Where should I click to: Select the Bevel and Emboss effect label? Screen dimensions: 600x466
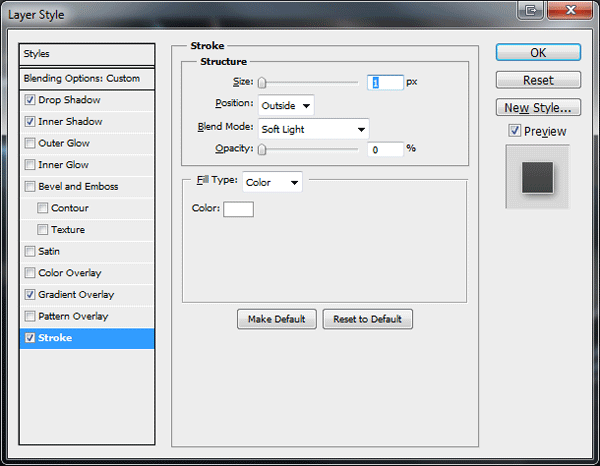tap(78, 186)
